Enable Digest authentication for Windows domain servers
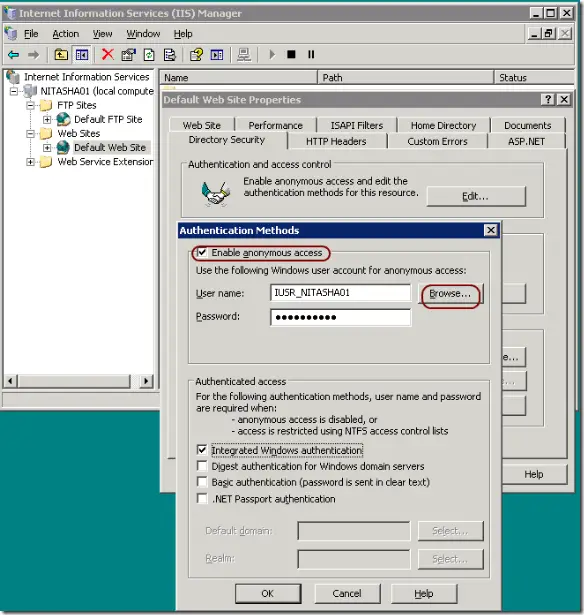 point(202,466)
